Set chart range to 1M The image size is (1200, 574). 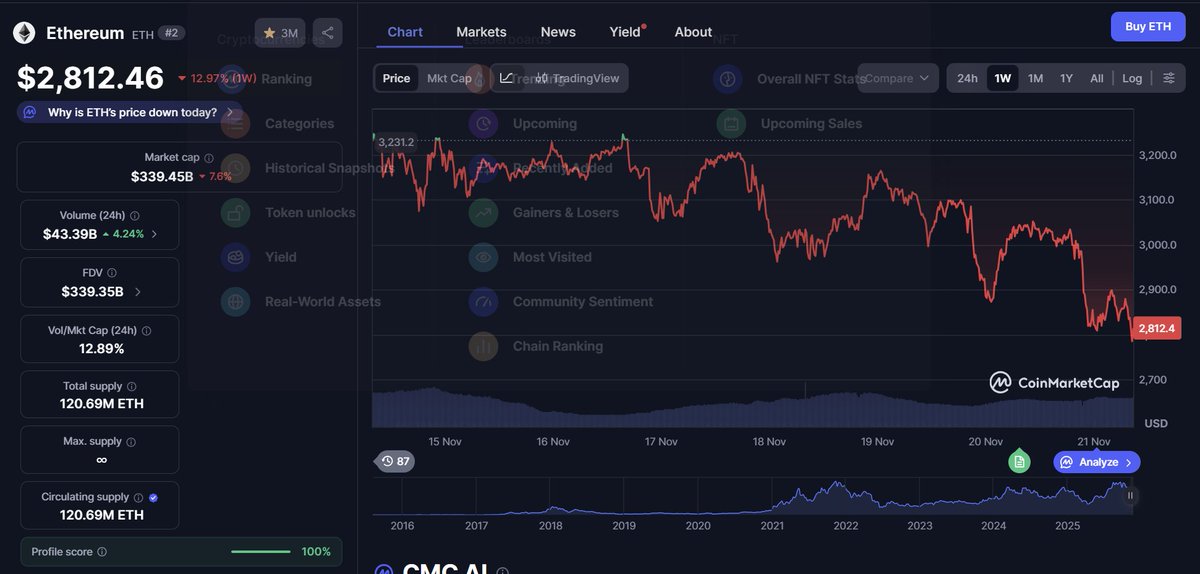(1035, 78)
